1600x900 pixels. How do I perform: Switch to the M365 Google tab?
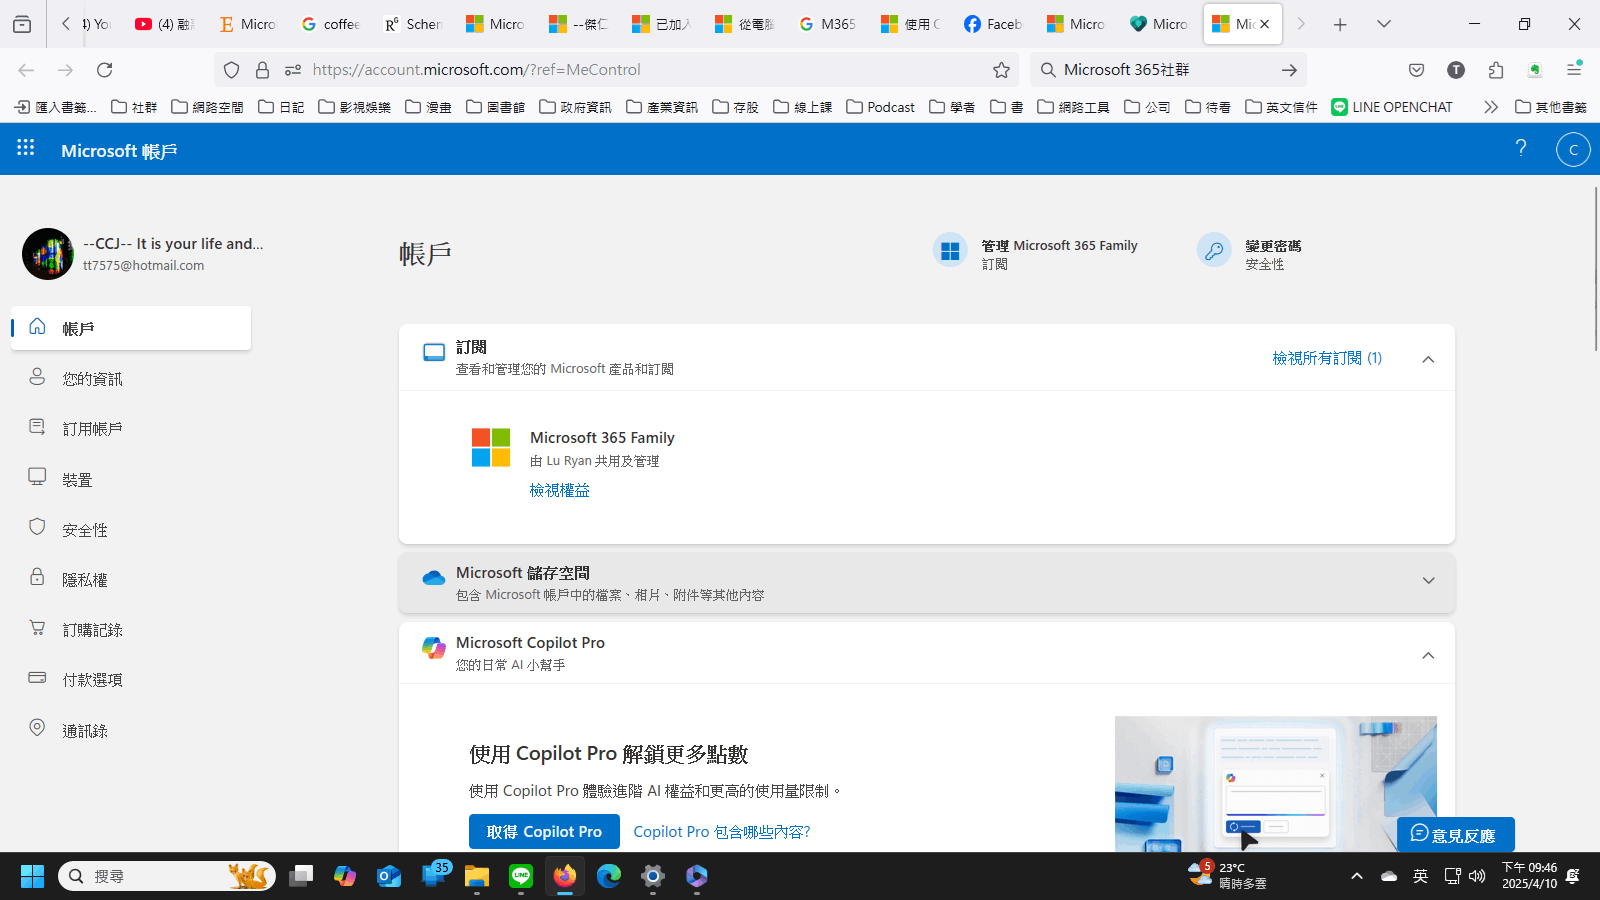(x=828, y=24)
